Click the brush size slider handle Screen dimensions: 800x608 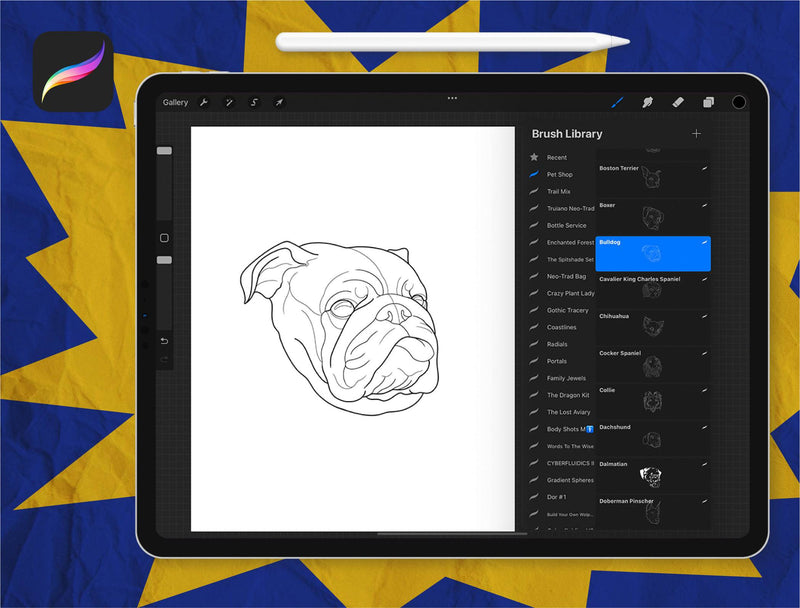tap(164, 151)
